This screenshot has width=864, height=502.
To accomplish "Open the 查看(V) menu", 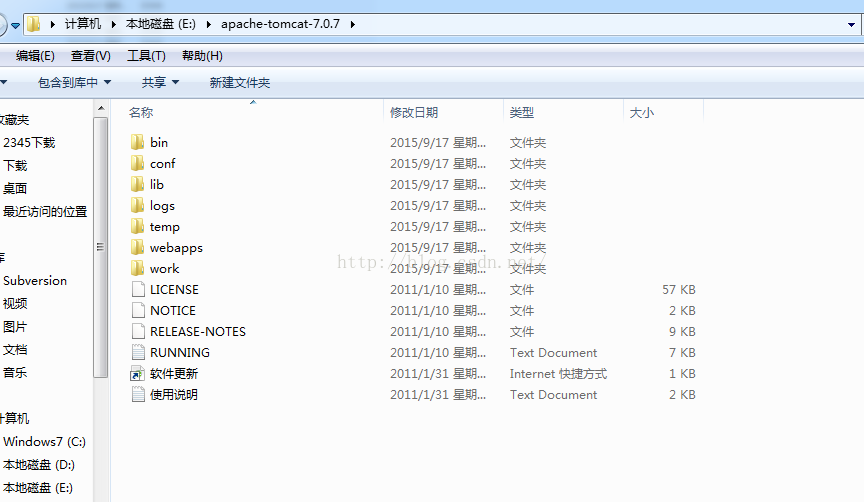I will coord(90,55).
